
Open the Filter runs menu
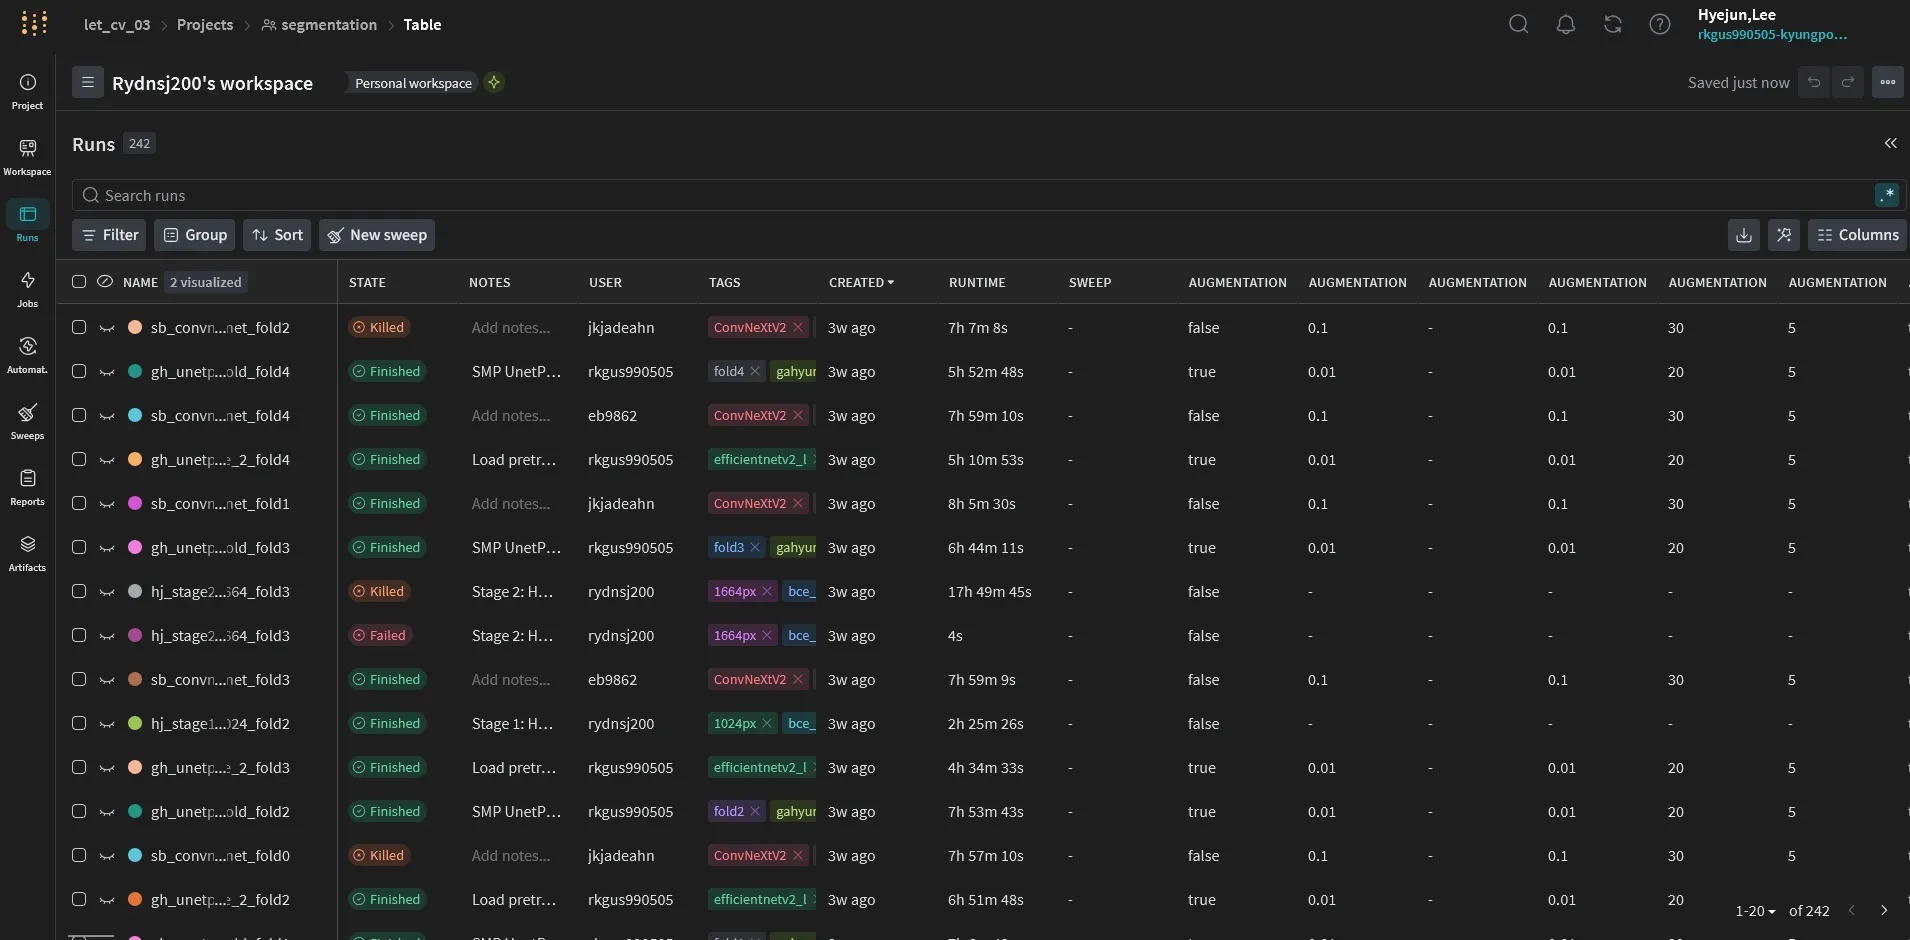pos(110,235)
